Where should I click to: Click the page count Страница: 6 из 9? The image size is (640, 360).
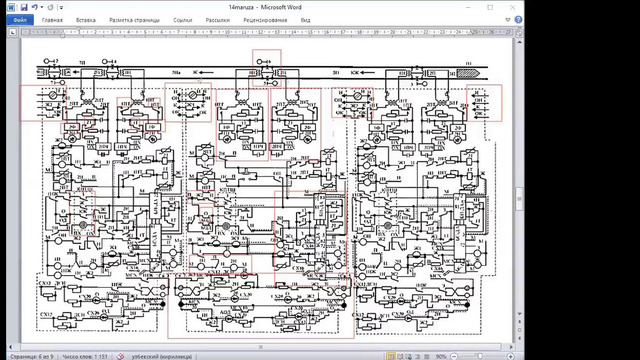click(x=32, y=356)
